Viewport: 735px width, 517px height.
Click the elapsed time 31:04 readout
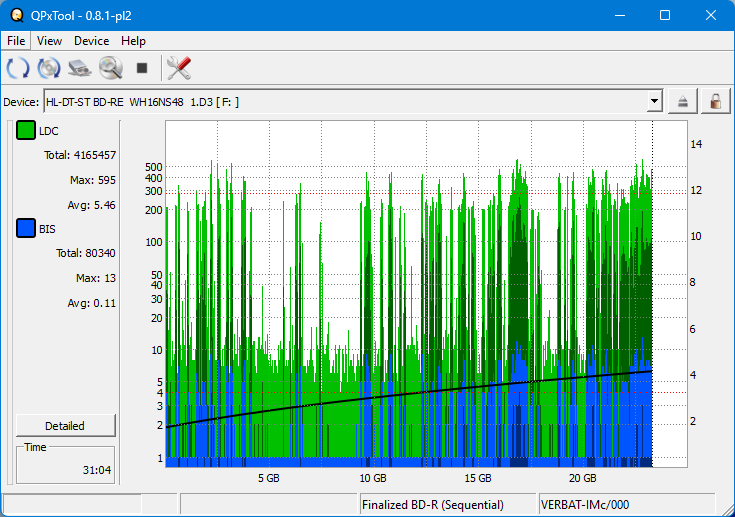click(x=97, y=470)
